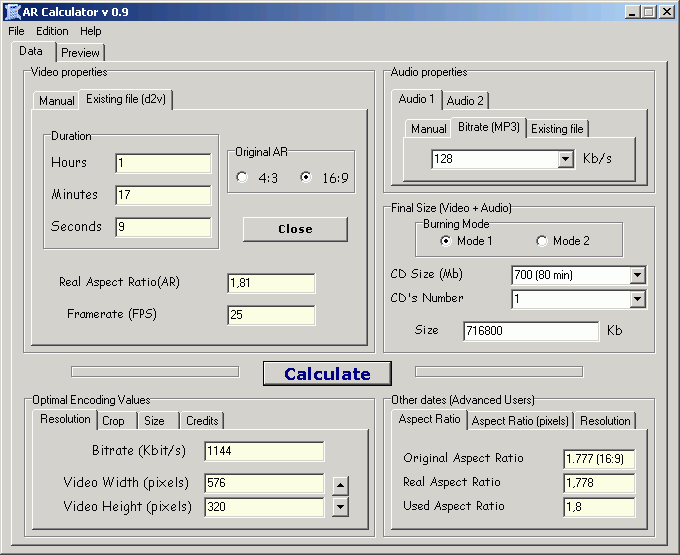Screen dimensions: 680x555
Task: Switch to the Audio 1 tab
Action: (416, 99)
